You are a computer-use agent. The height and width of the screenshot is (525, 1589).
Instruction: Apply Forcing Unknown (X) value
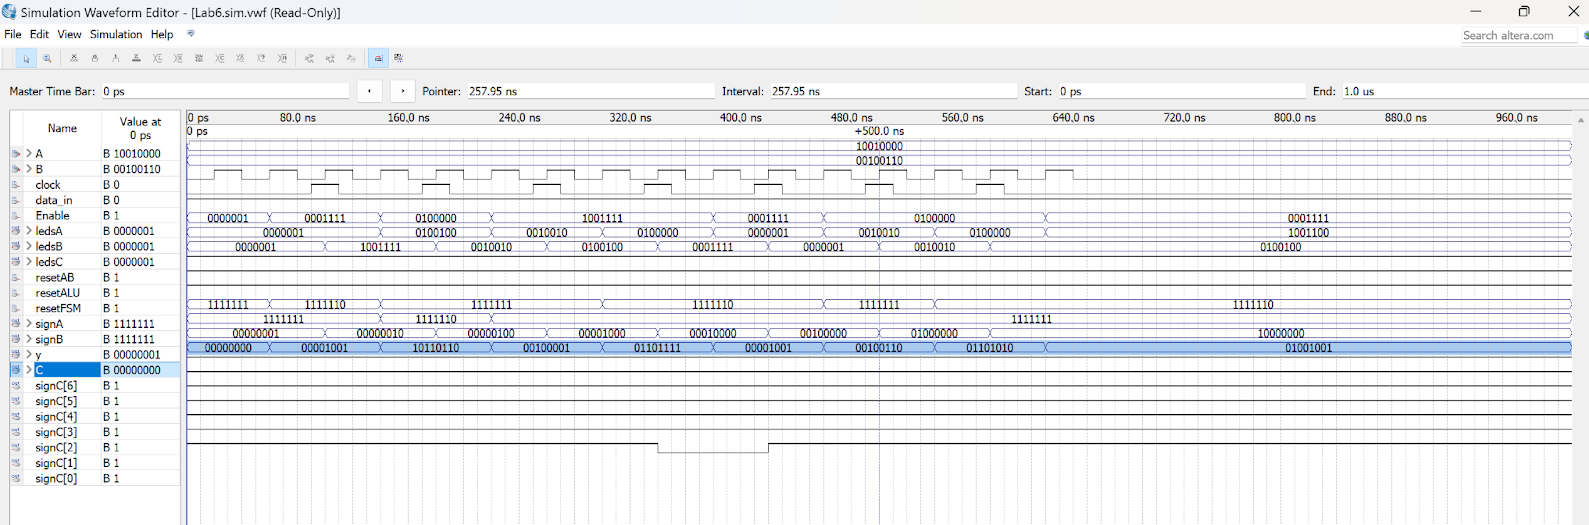[74, 58]
